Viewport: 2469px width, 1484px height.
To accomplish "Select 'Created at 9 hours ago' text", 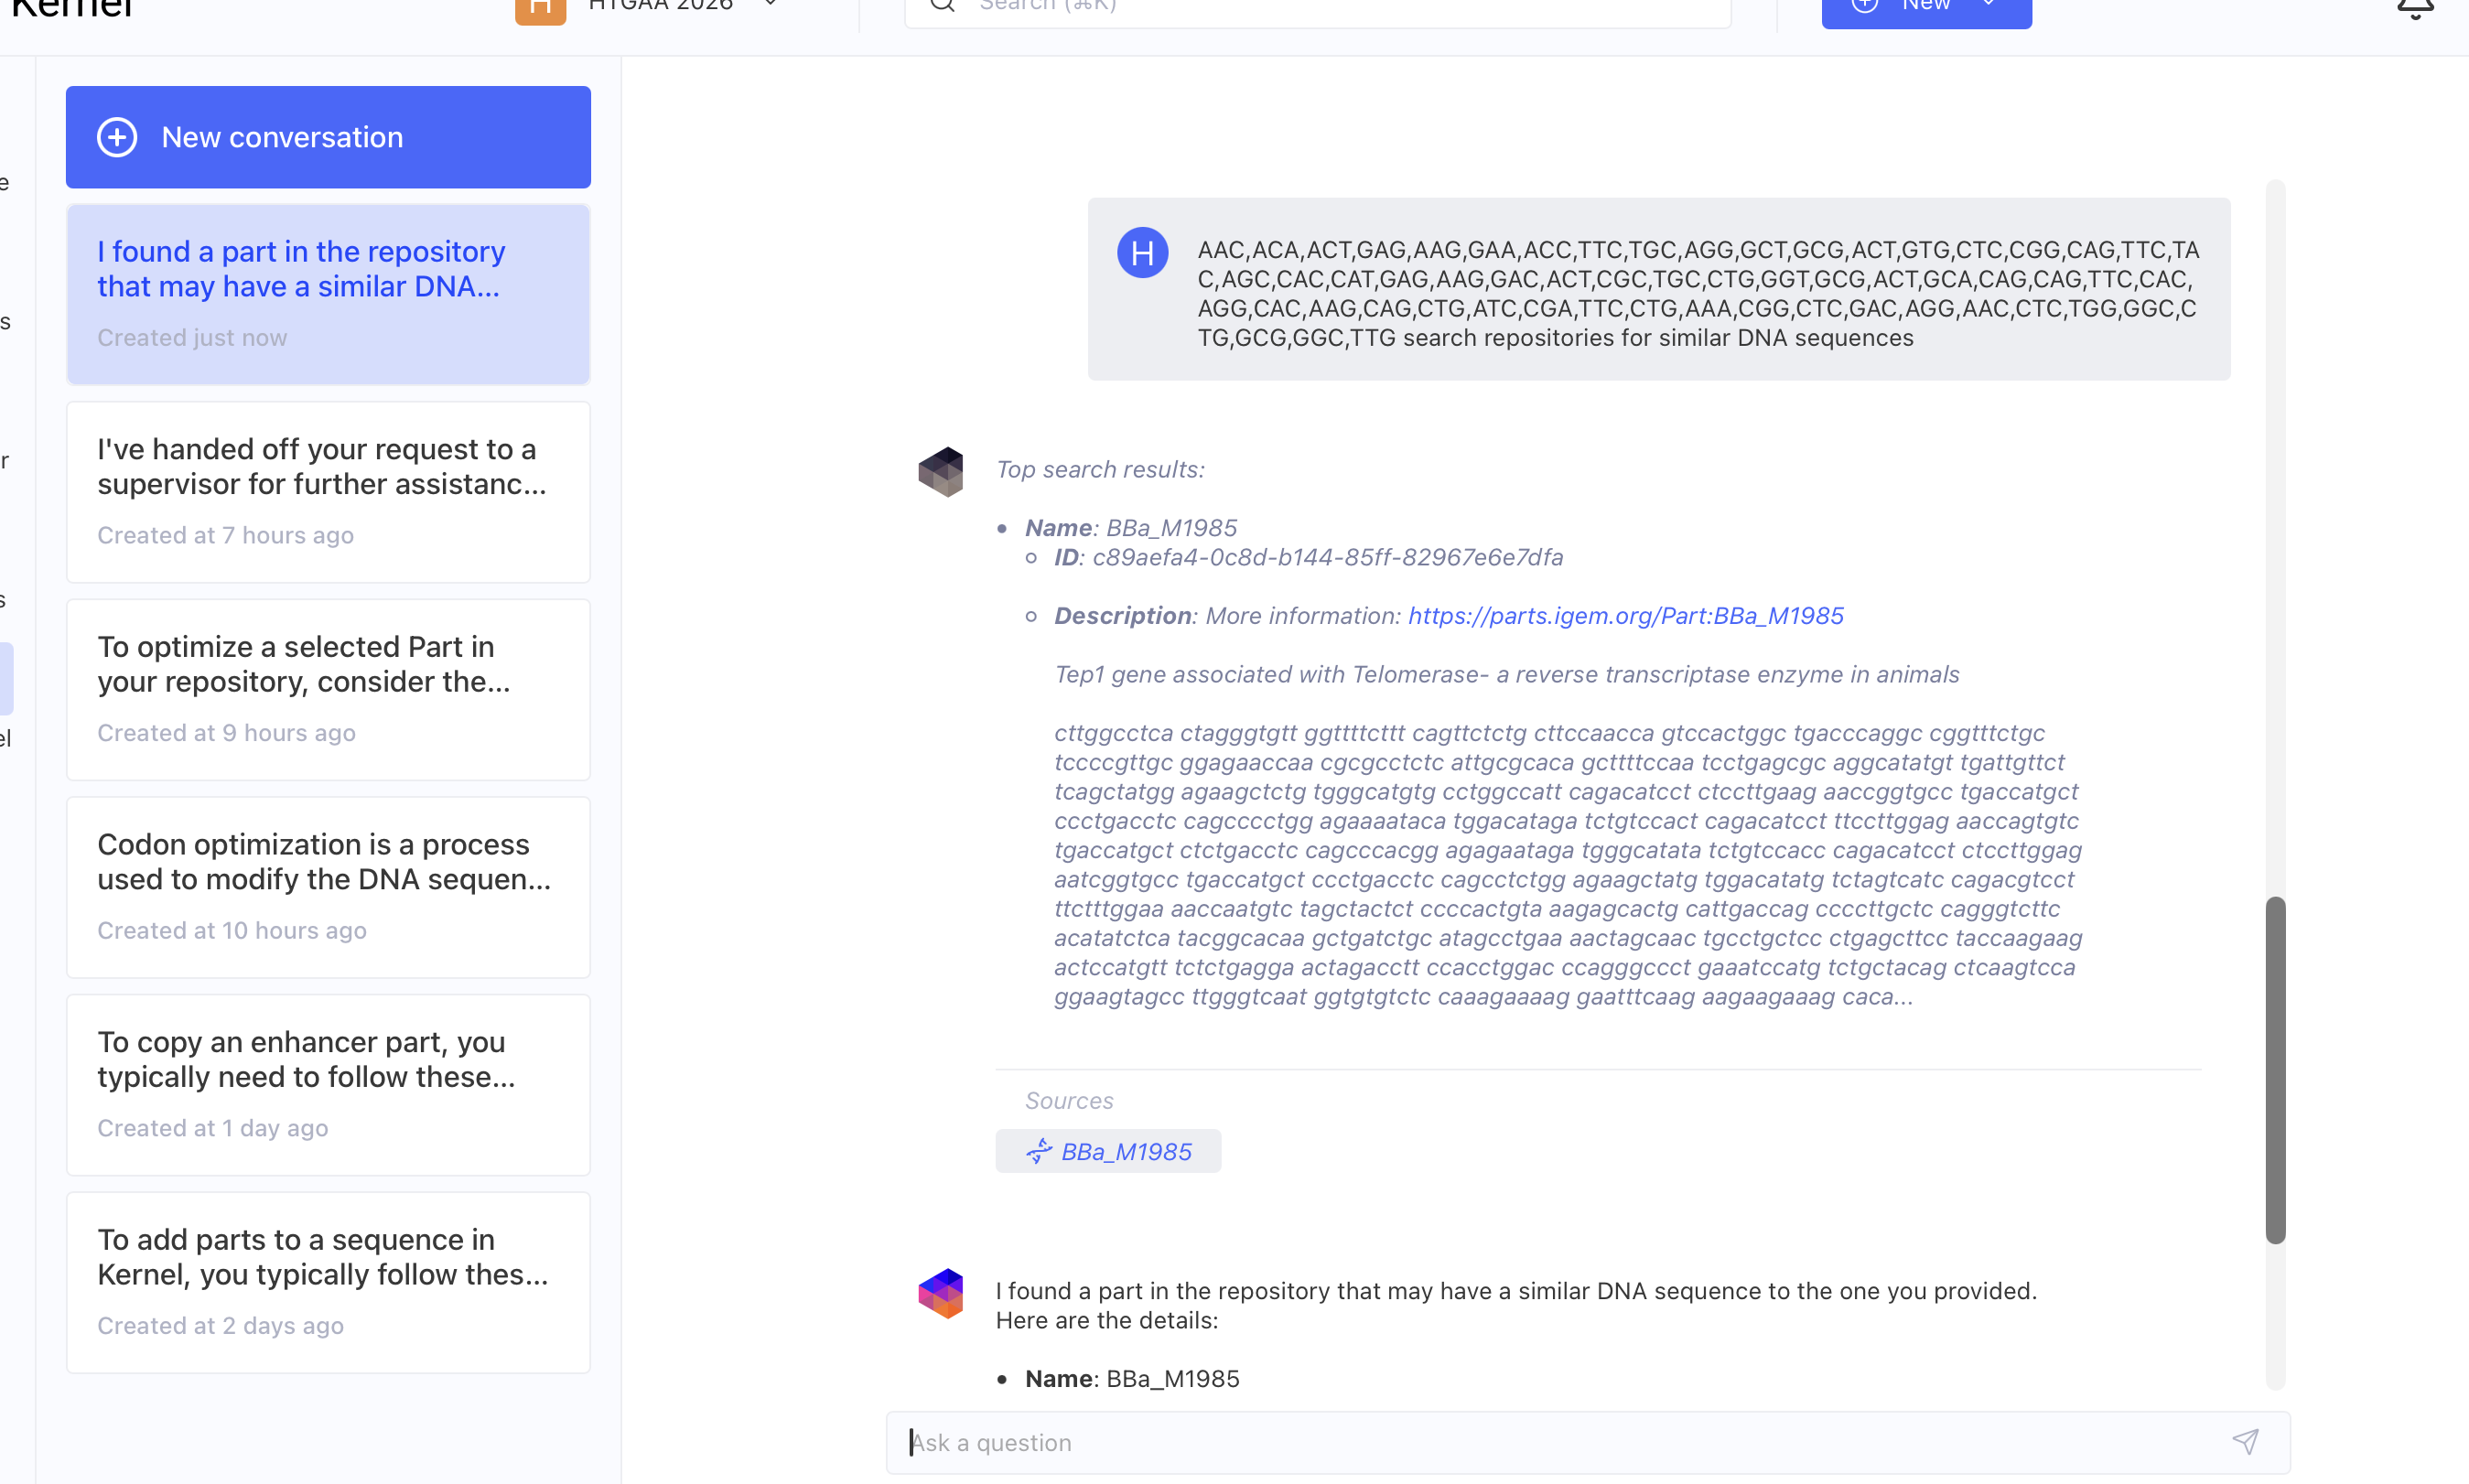I will [x=226, y=733].
